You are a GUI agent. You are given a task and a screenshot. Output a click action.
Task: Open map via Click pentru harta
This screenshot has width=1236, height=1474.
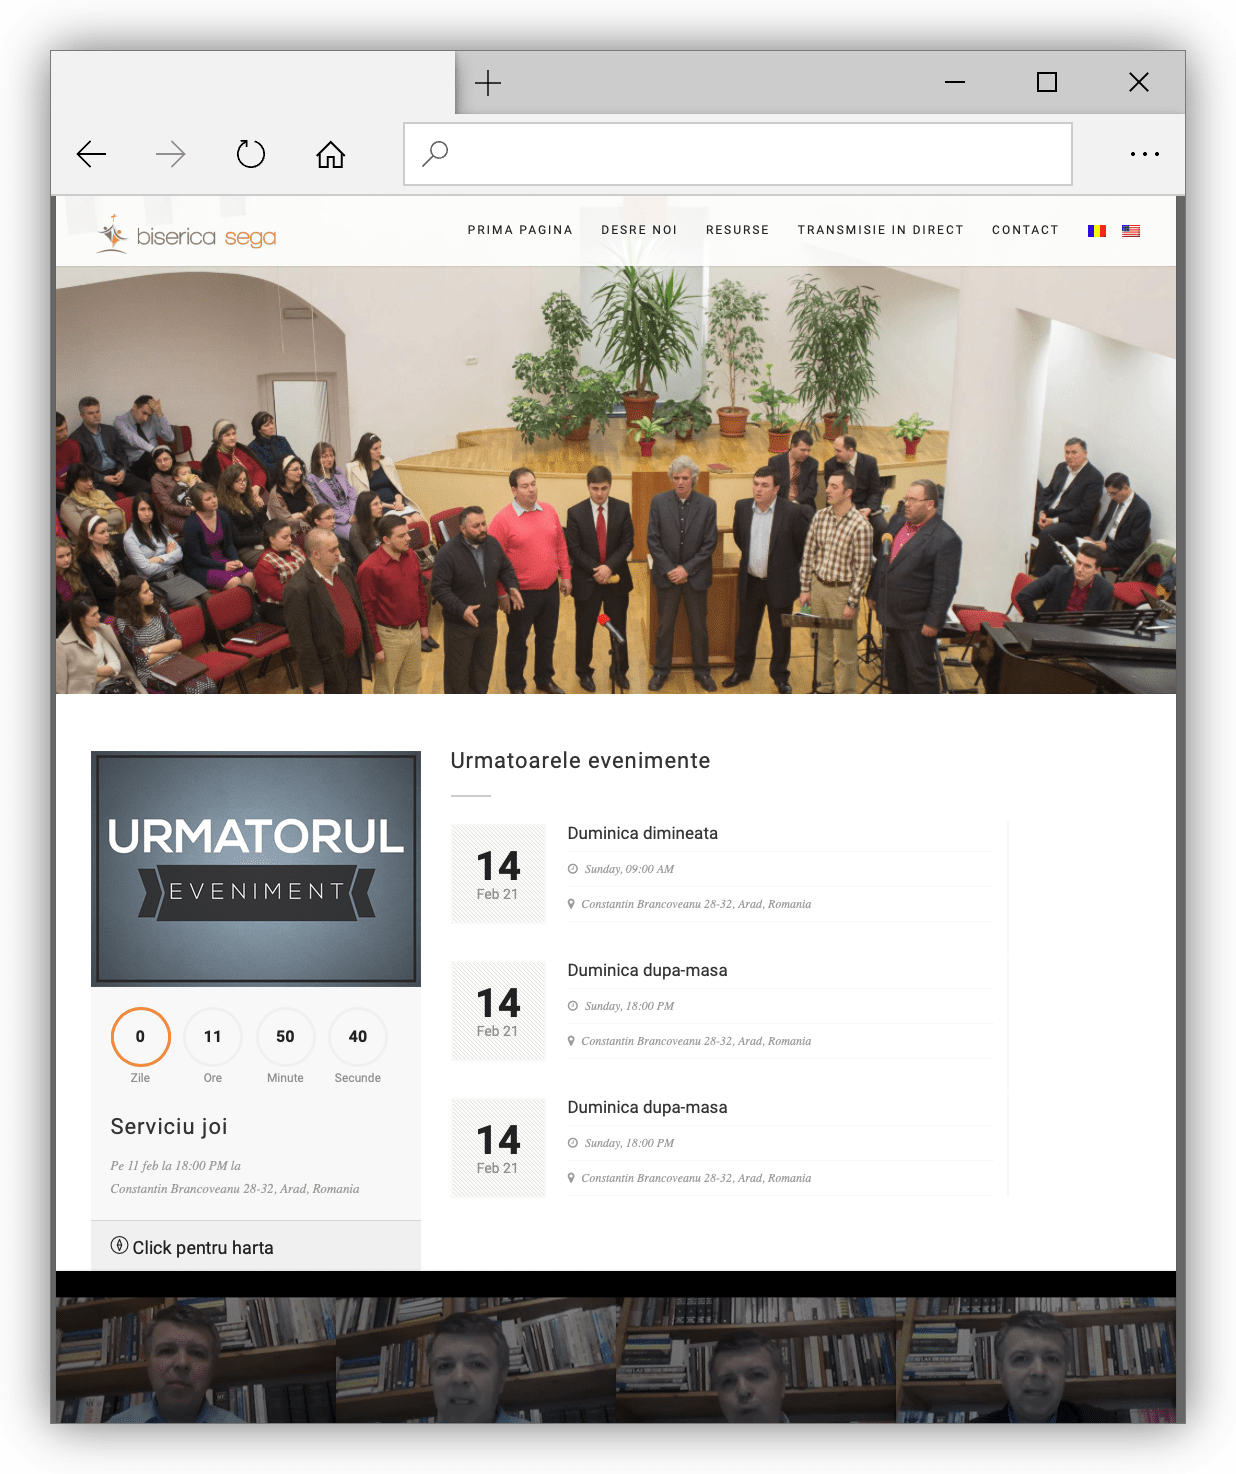pyautogui.click(x=203, y=1248)
